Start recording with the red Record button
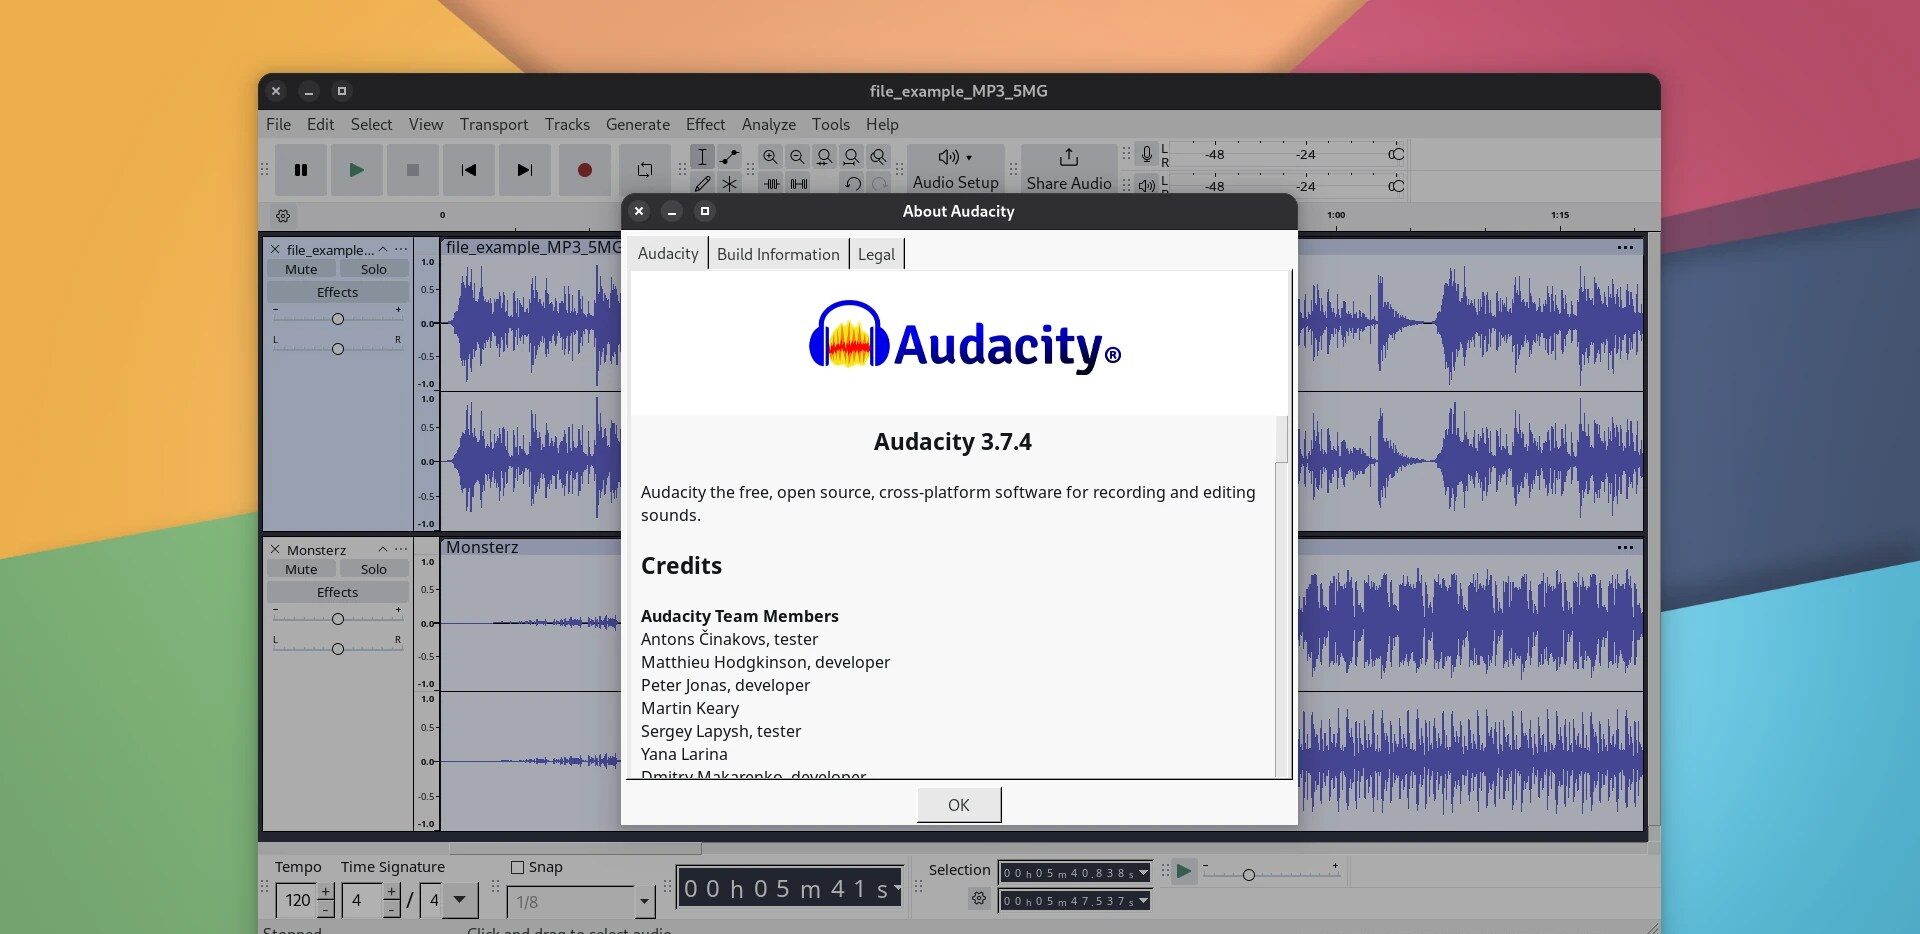Image resolution: width=1920 pixels, height=934 pixels. [x=585, y=170]
